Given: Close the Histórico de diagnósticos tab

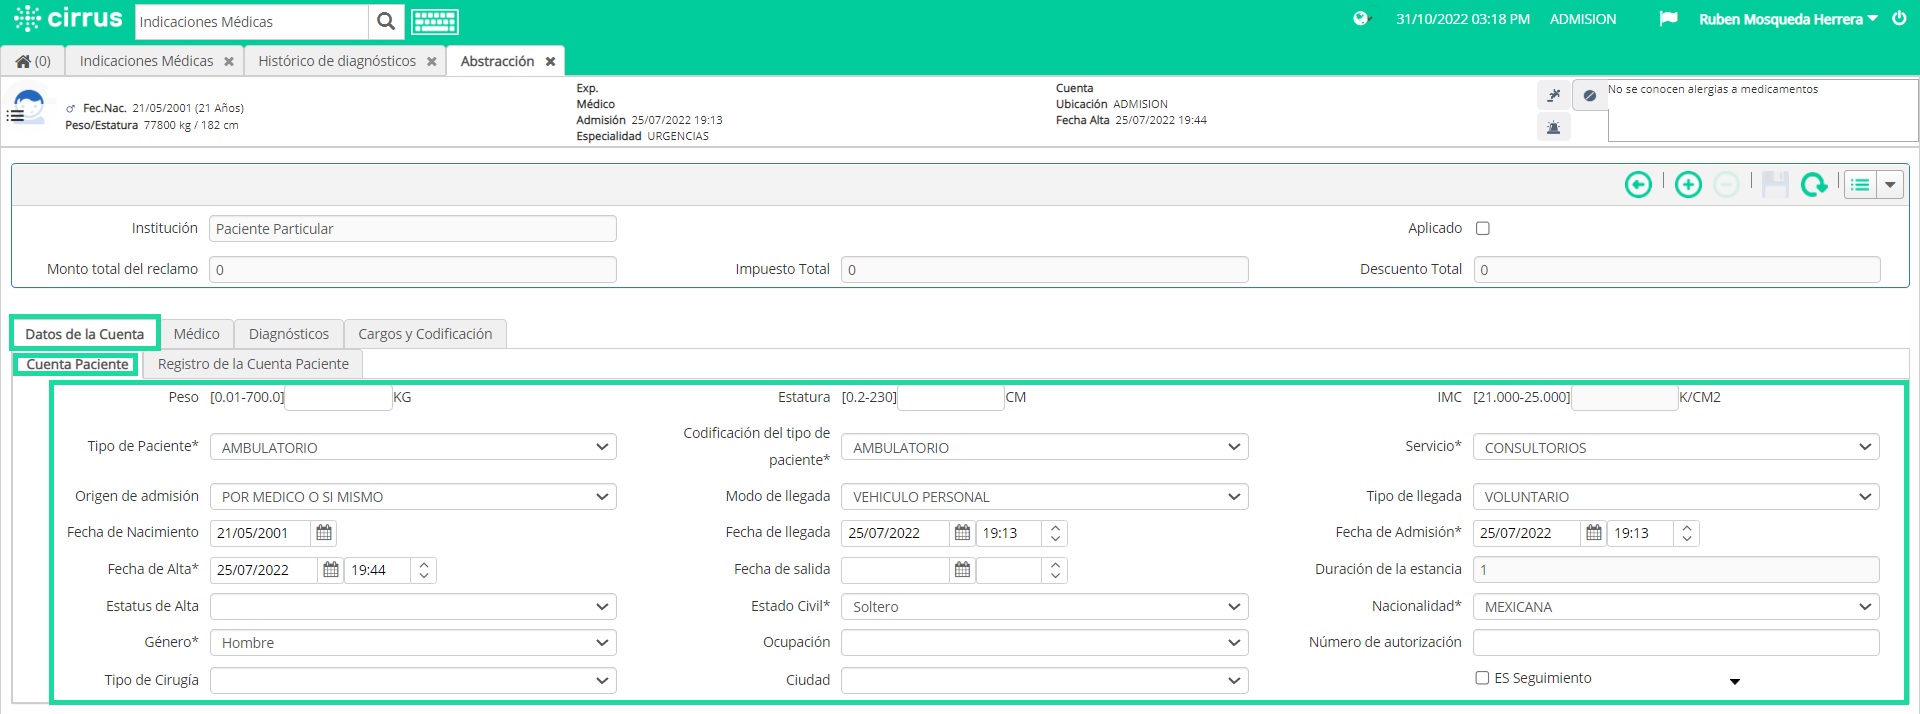Looking at the screenshot, I should 431,61.
